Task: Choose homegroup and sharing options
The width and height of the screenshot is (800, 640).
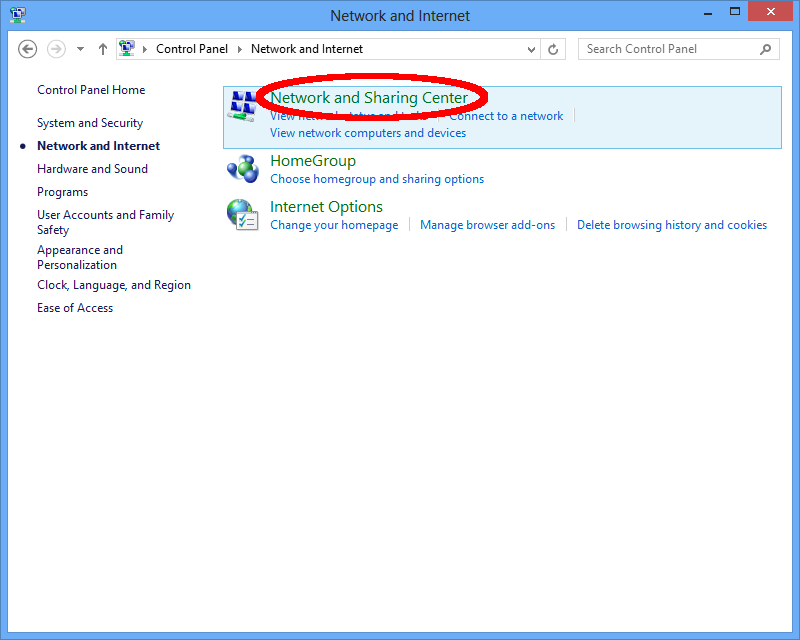Action: point(377,179)
